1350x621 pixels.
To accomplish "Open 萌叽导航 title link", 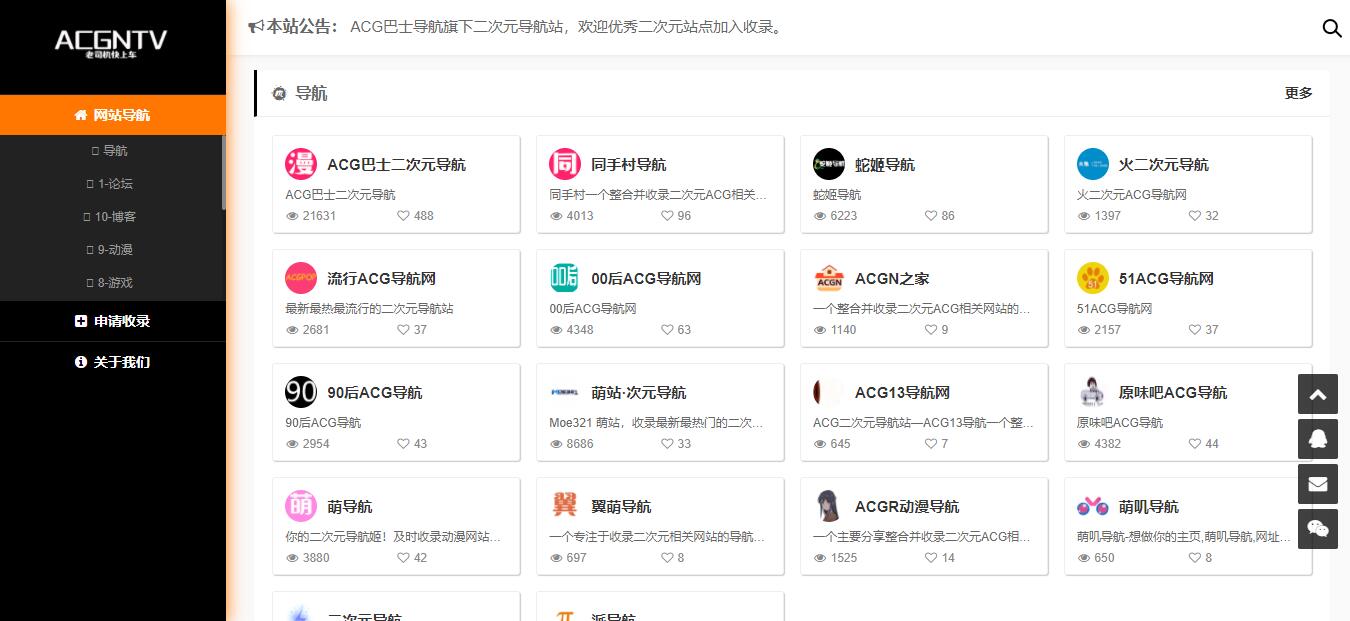I will 1148,506.
